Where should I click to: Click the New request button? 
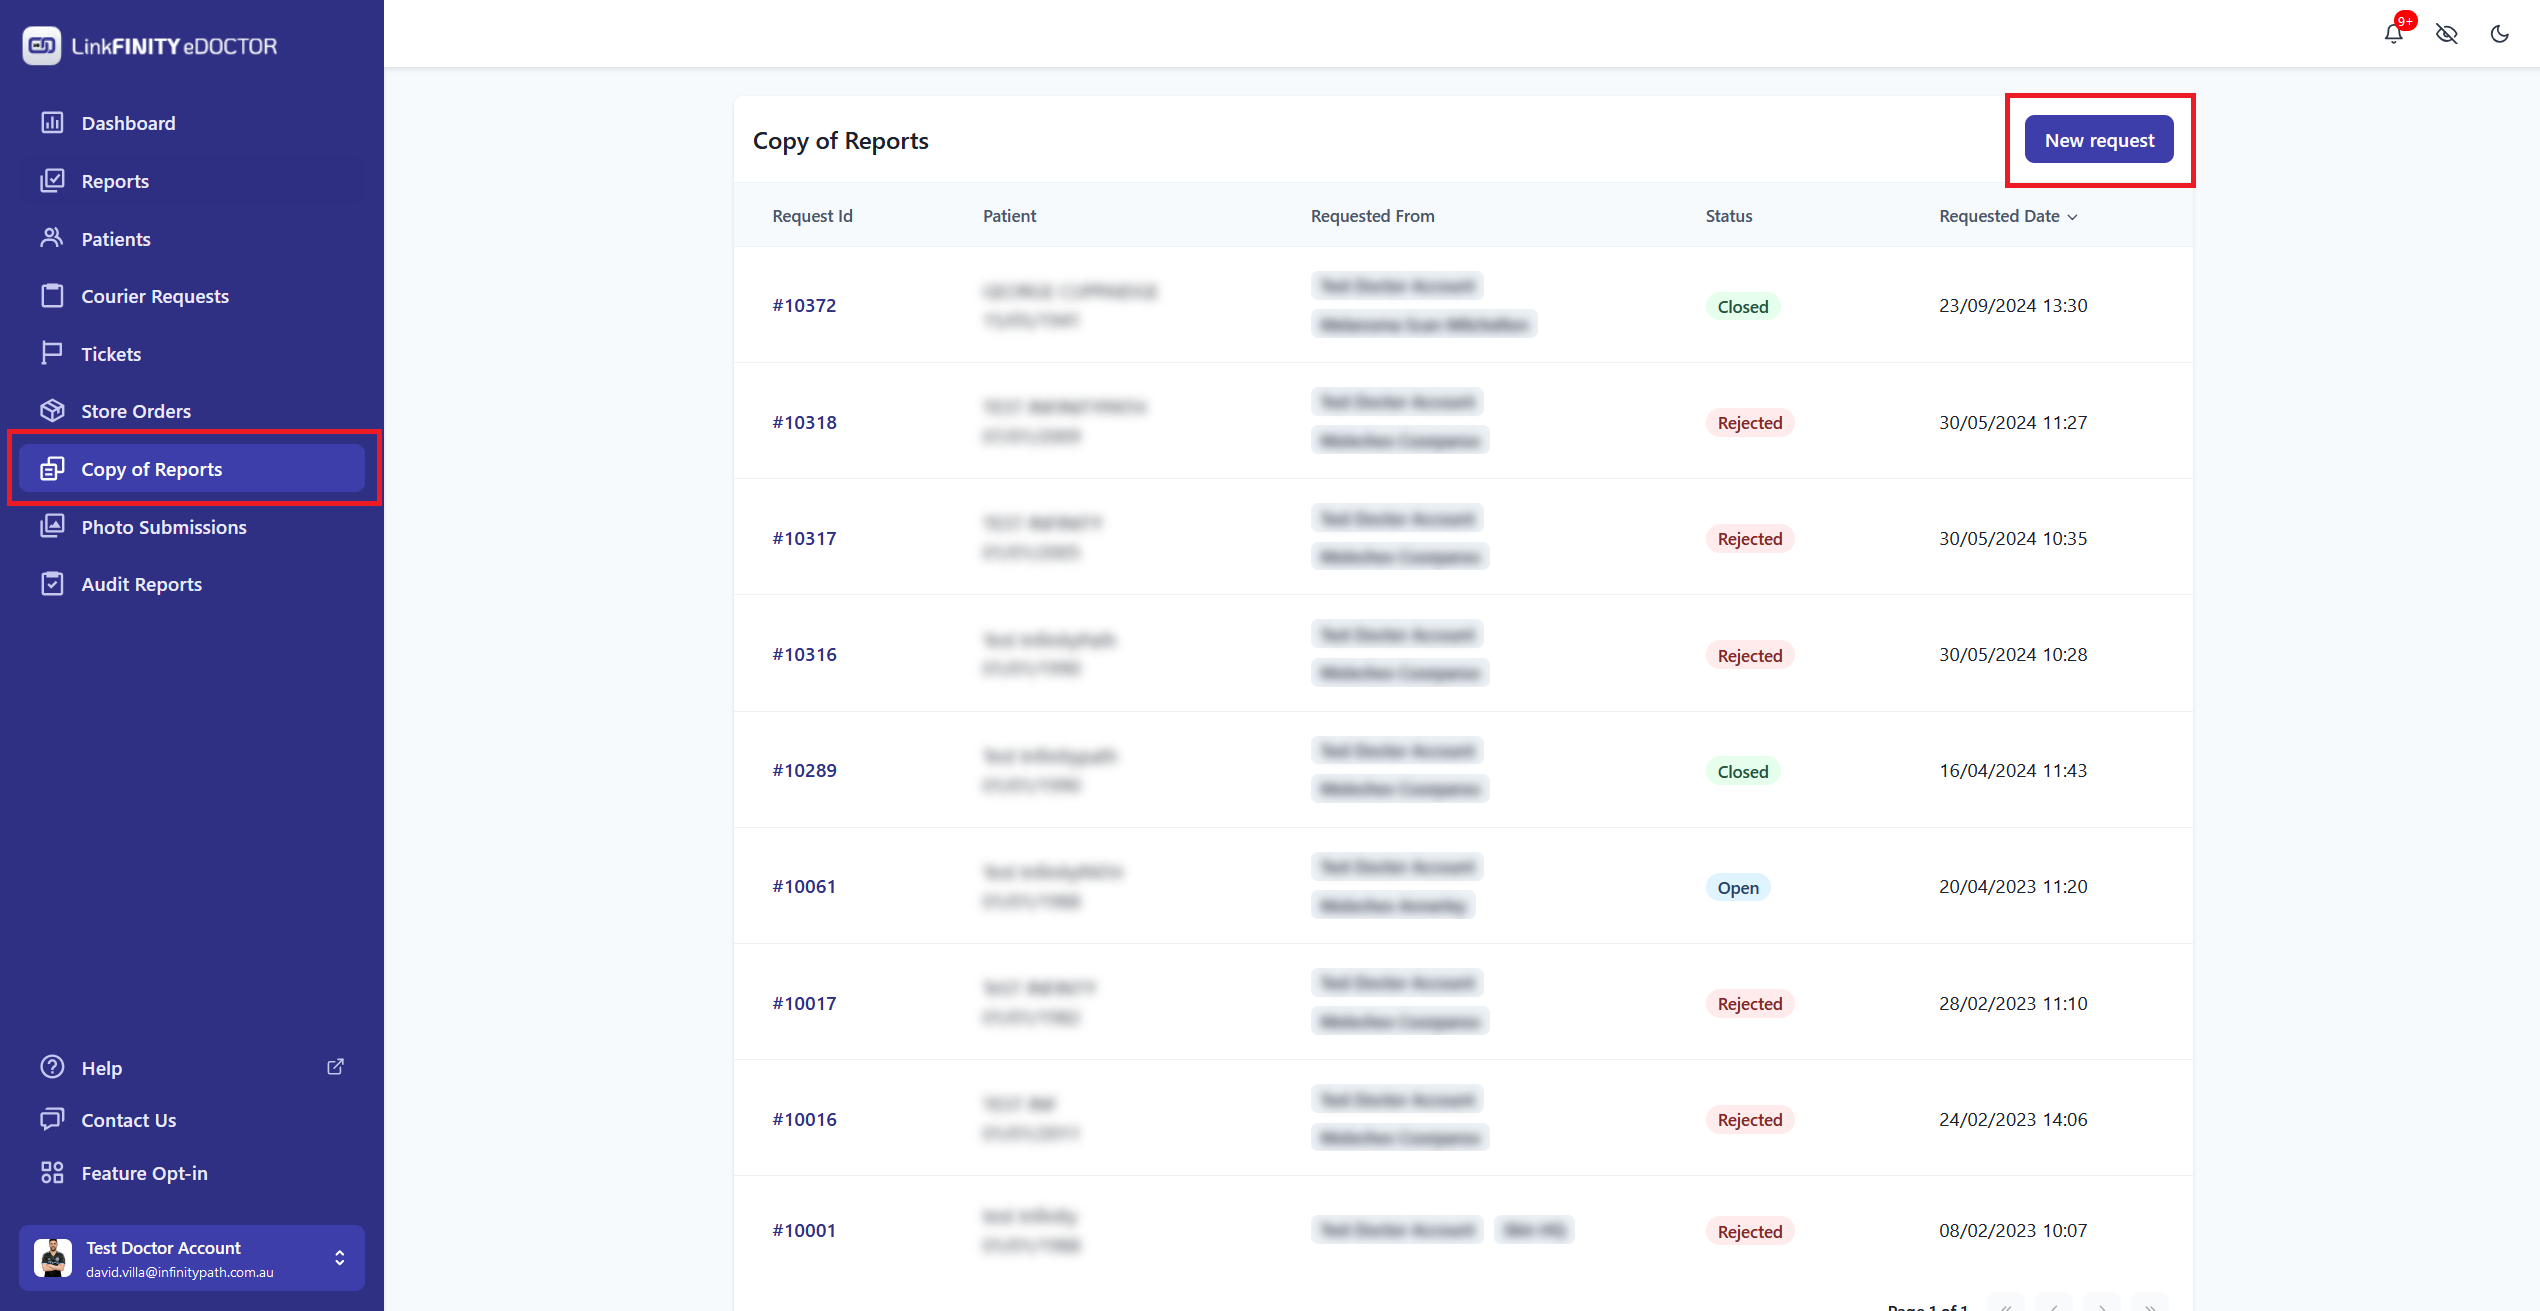2098,140
